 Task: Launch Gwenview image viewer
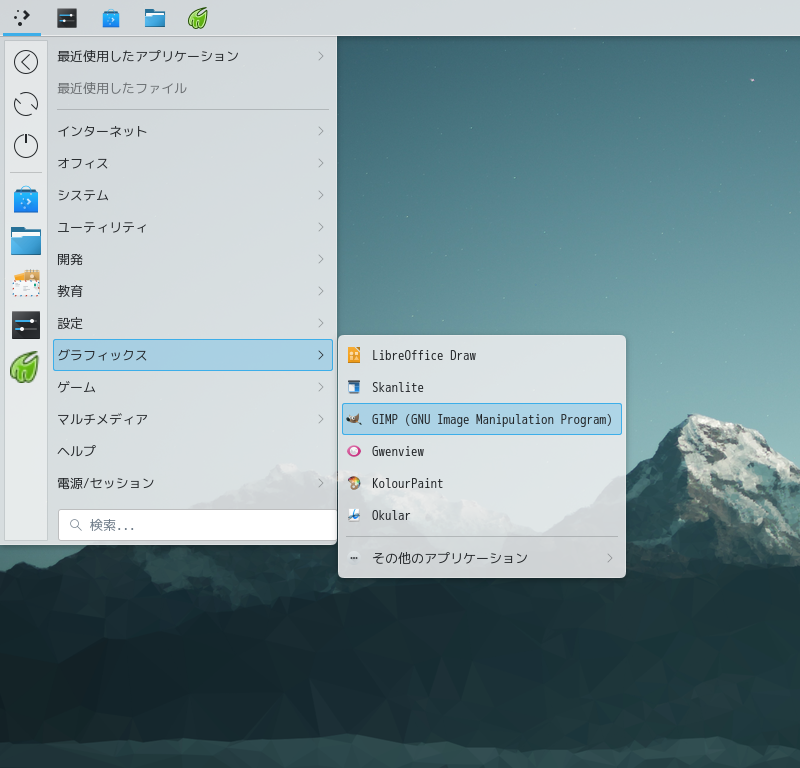click(x=482, y=451)
